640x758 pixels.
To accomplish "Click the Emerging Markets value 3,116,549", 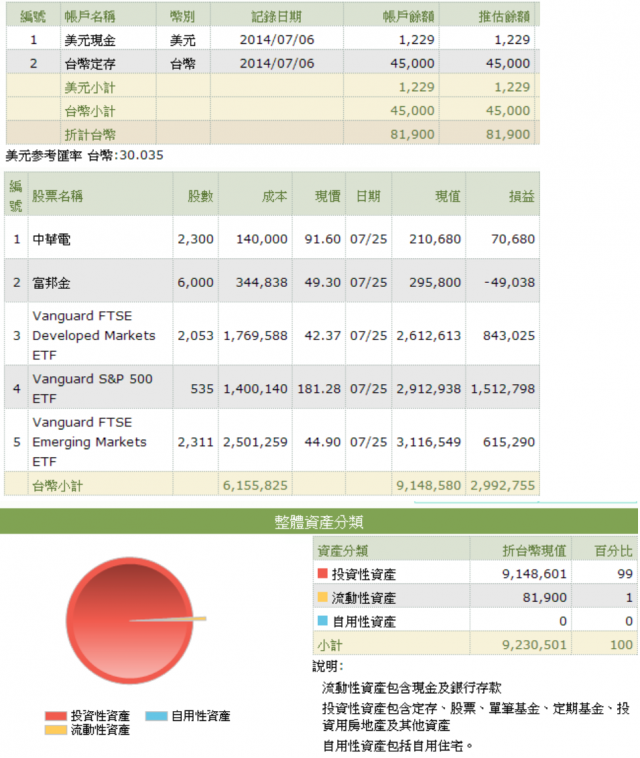I will click(429, 442).
